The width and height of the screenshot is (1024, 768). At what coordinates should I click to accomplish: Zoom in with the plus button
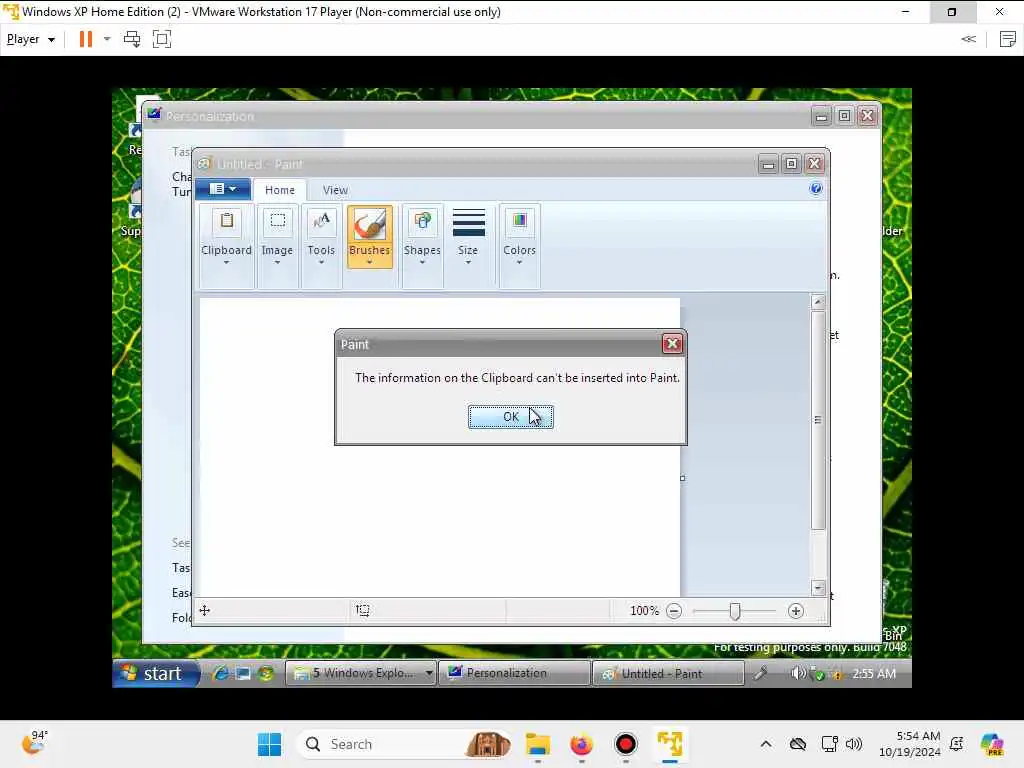click(795, 611)
